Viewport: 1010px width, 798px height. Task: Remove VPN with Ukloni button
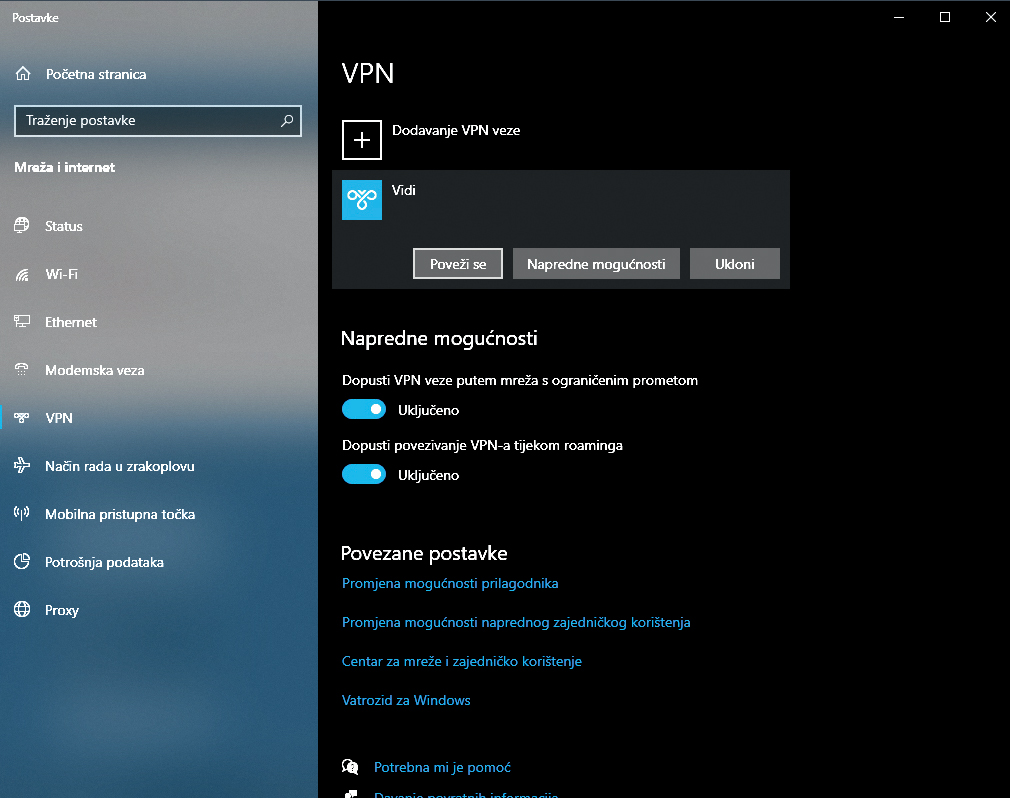734,264
